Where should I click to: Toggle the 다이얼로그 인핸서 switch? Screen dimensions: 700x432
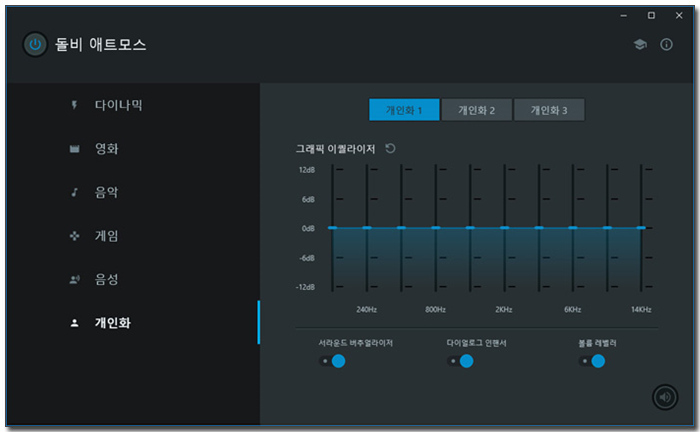(x=460, y=361)
